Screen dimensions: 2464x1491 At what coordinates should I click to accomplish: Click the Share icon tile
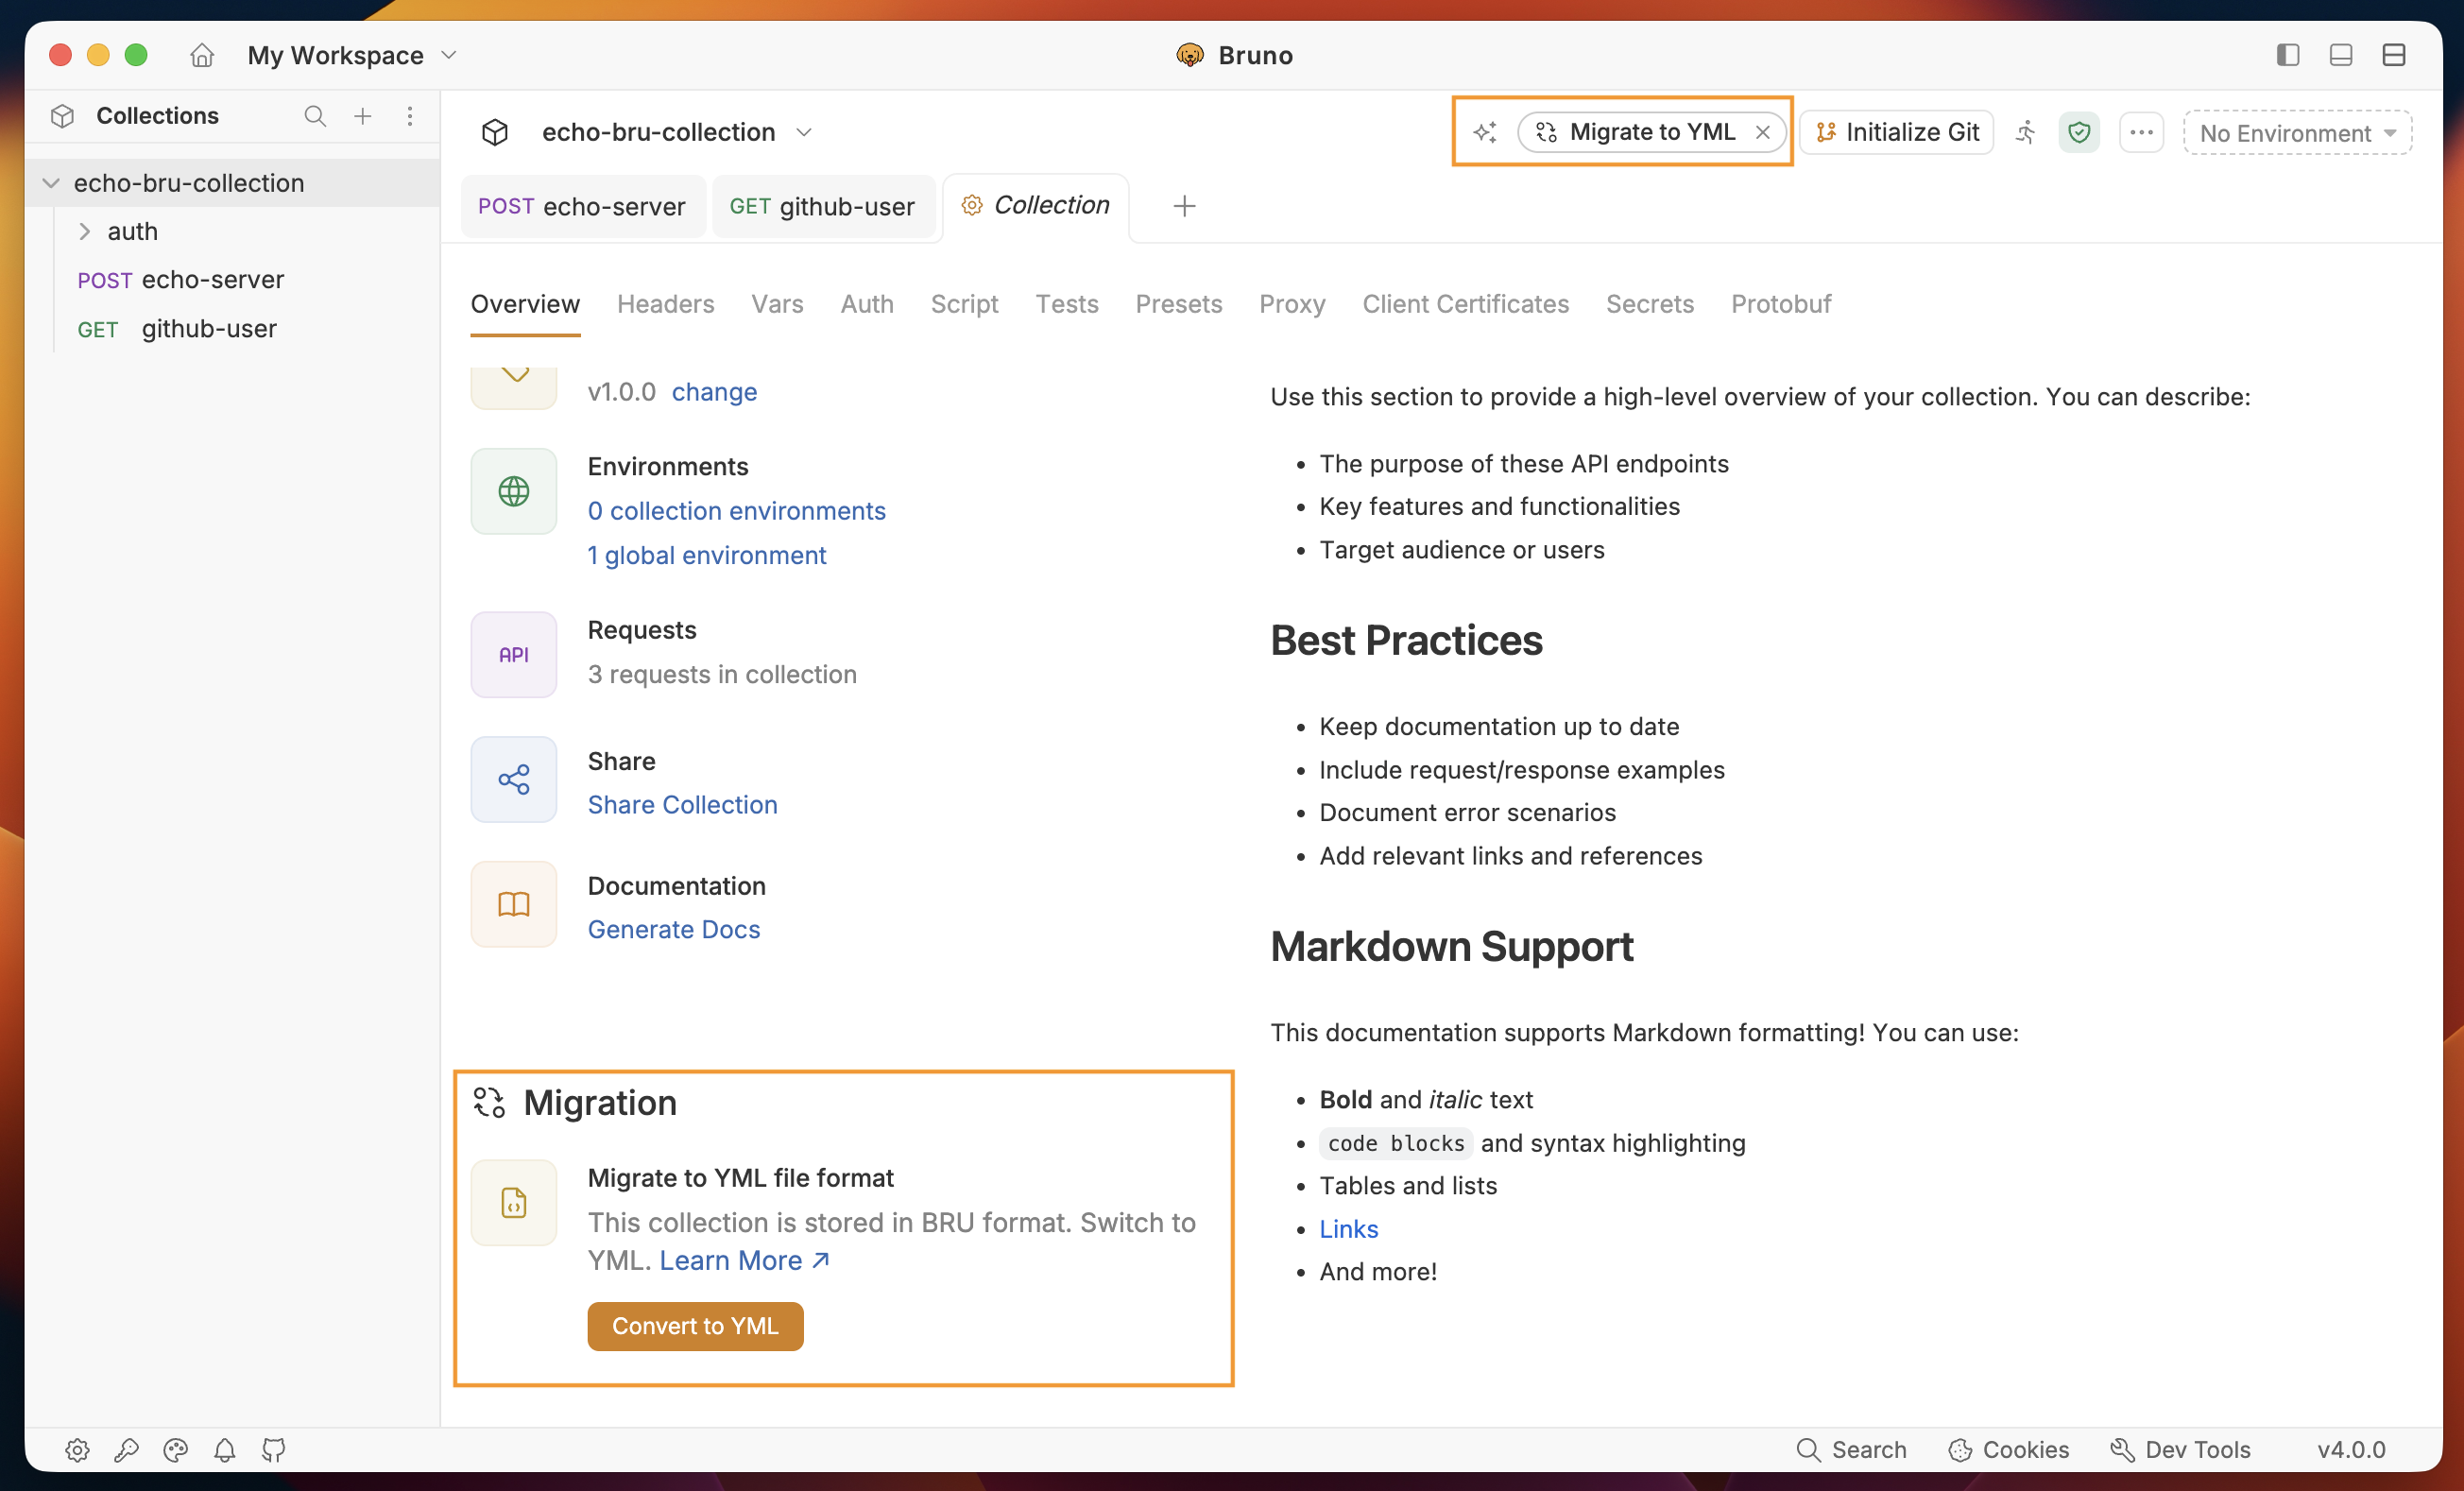coord(514,780)
